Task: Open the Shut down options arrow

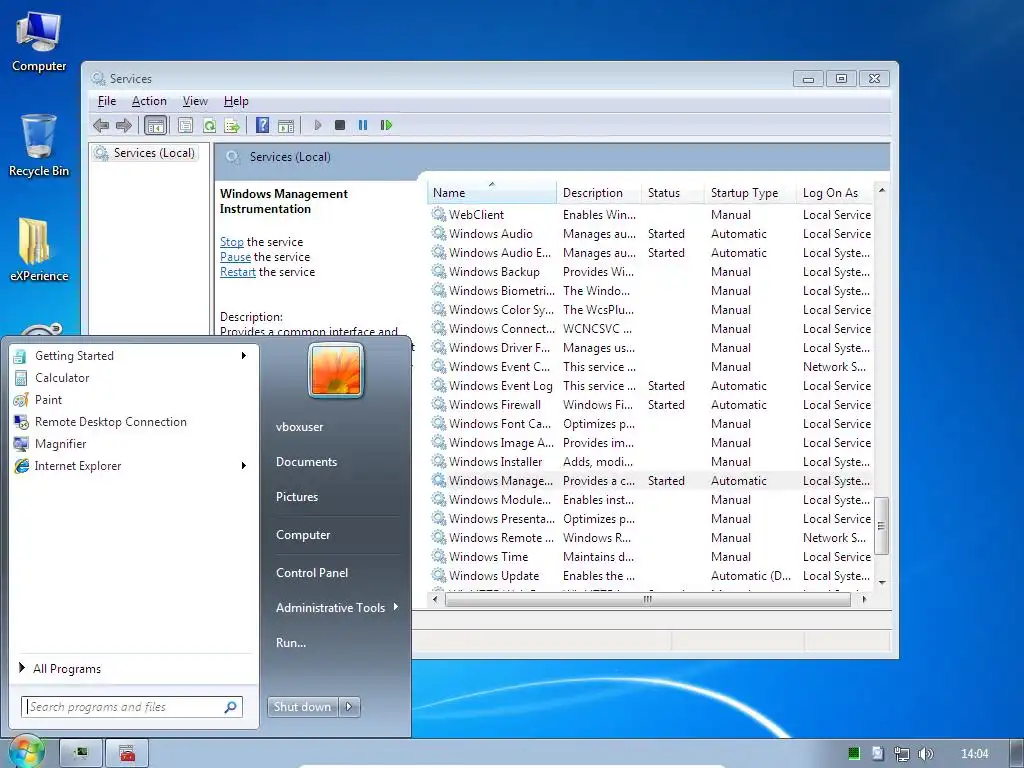Action: (x=349, y=707)
